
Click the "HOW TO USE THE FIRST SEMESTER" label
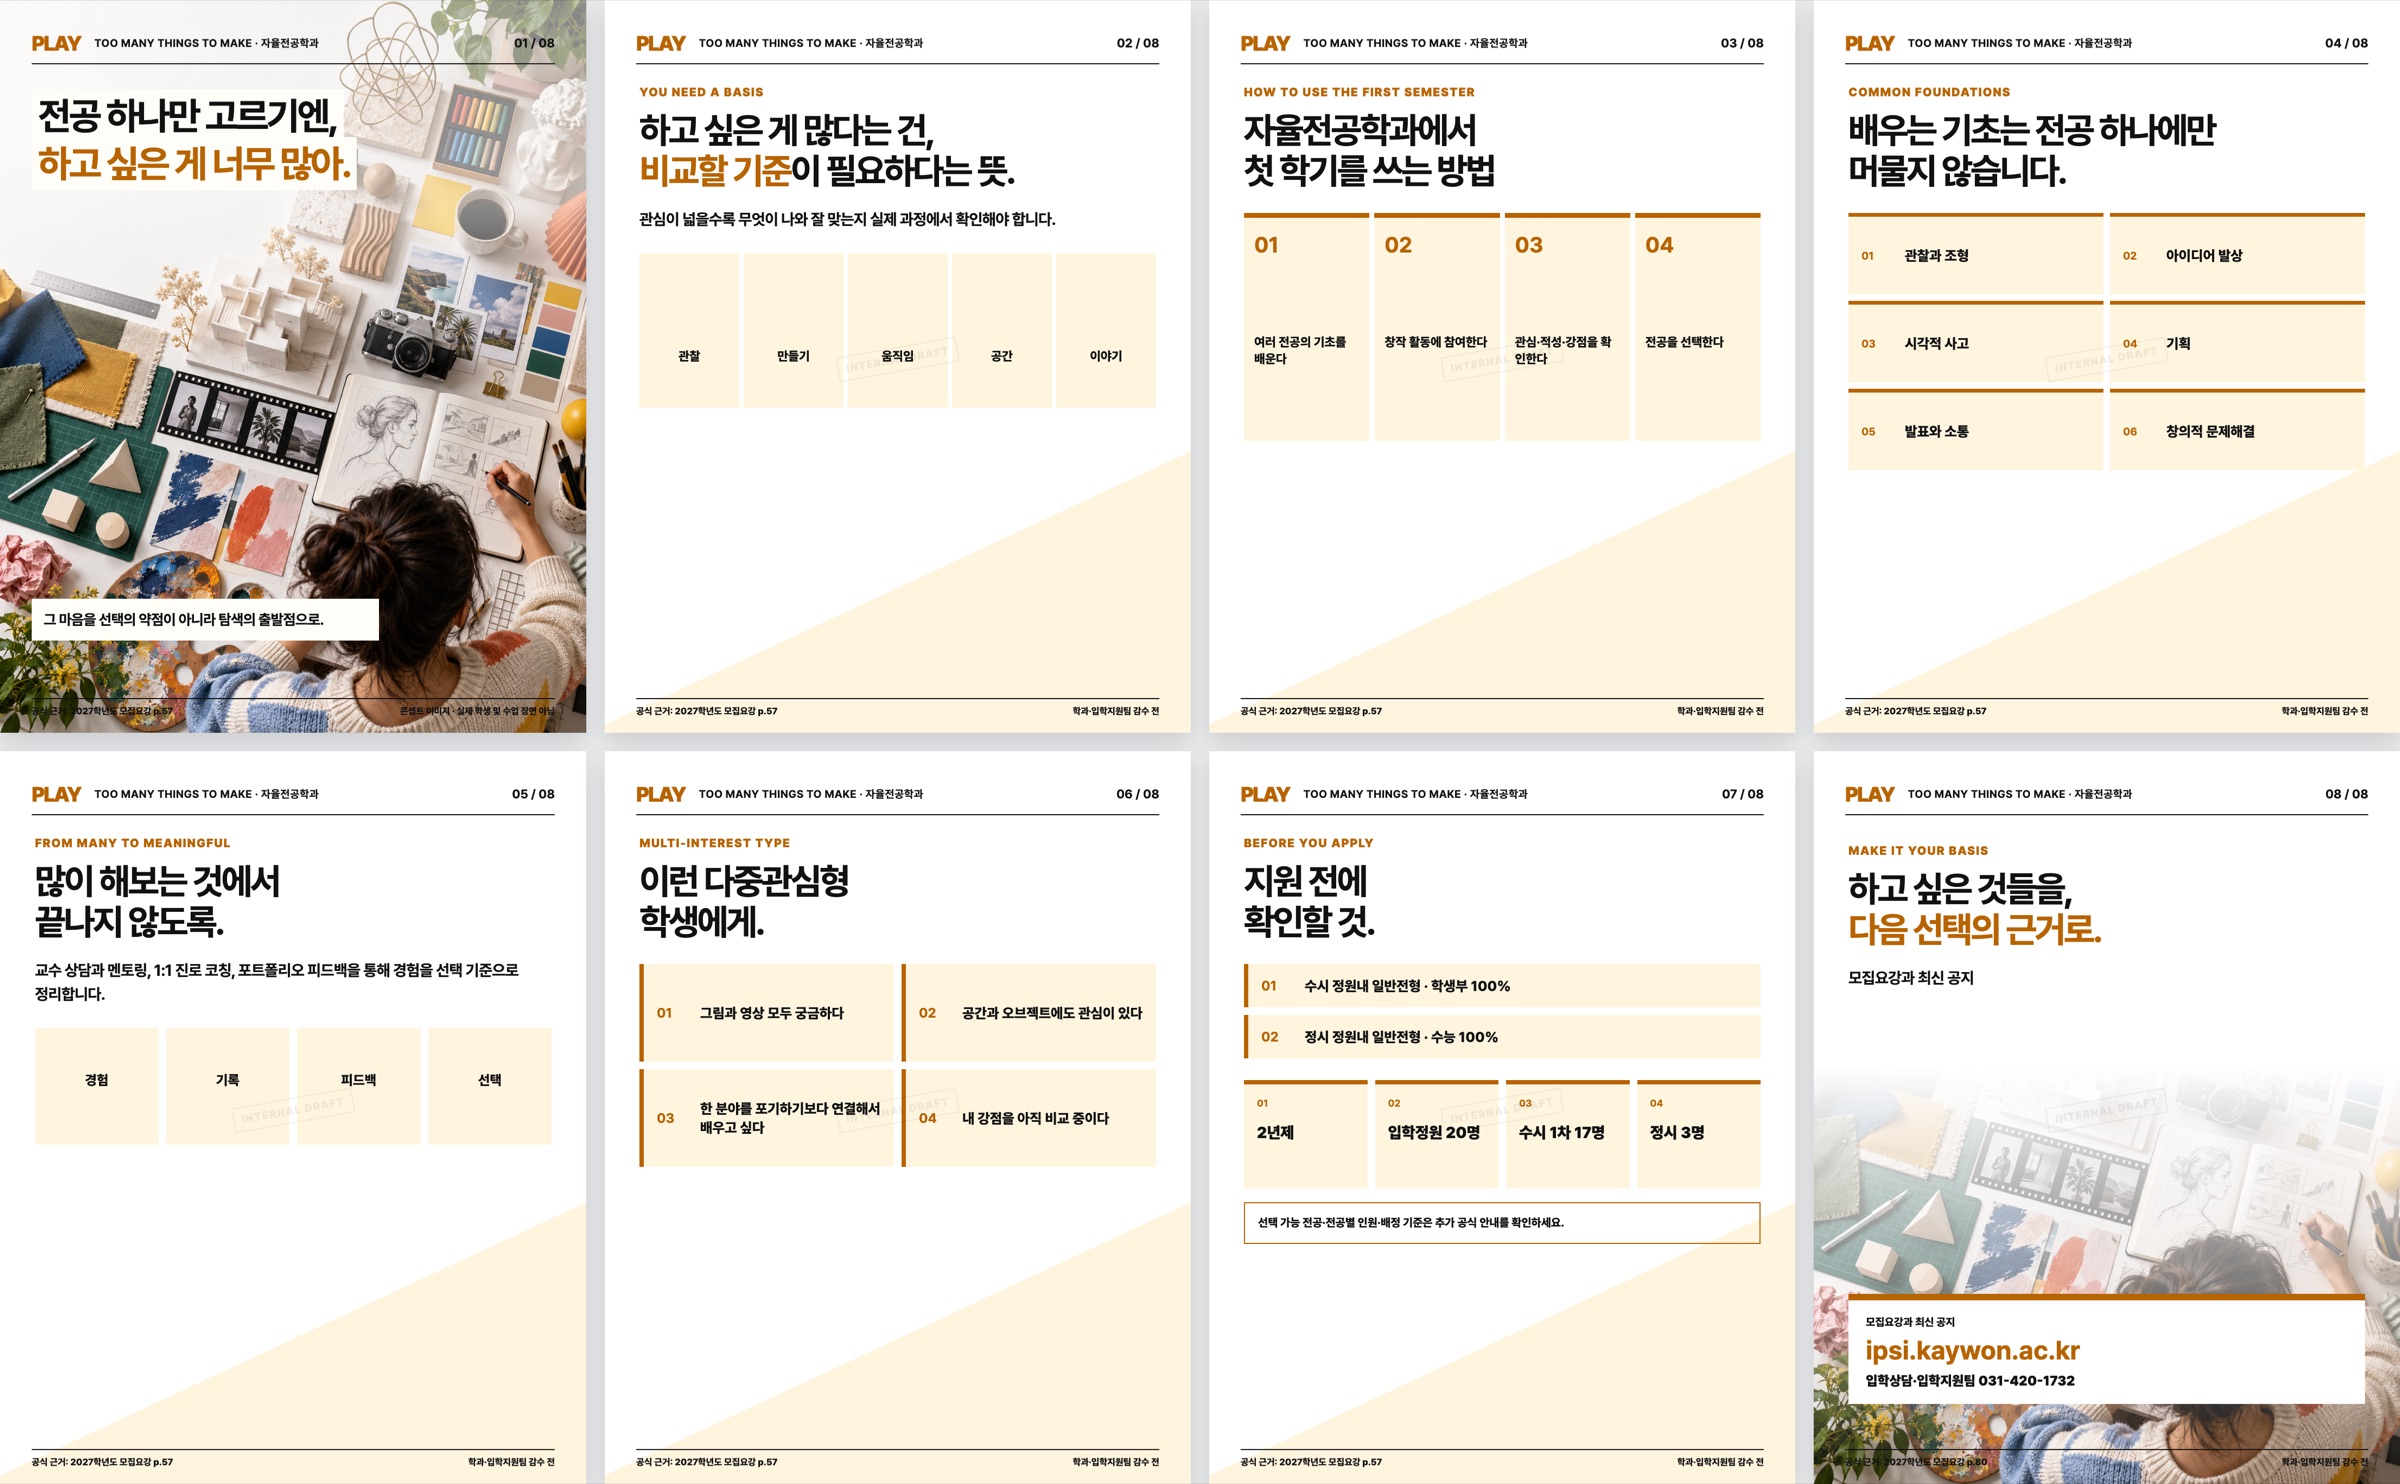point(1359,92)
